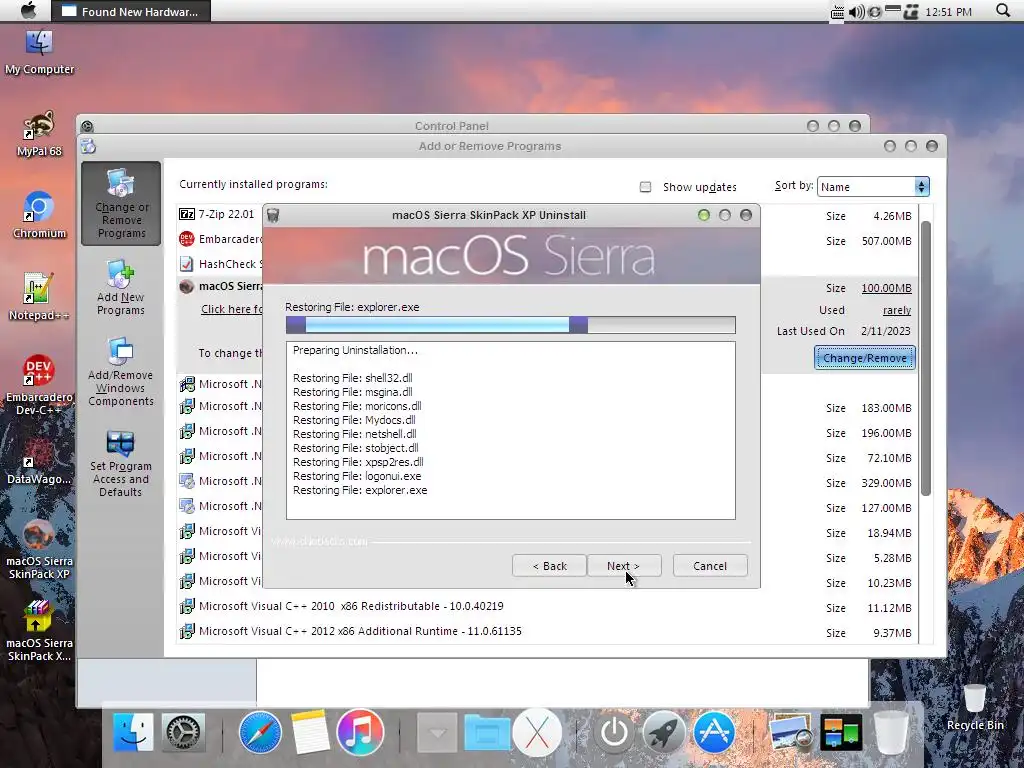This screenshot has width=1024, height=768.
Task: Click the down-arrow stack icon in dock
Action: coord(437,733)
